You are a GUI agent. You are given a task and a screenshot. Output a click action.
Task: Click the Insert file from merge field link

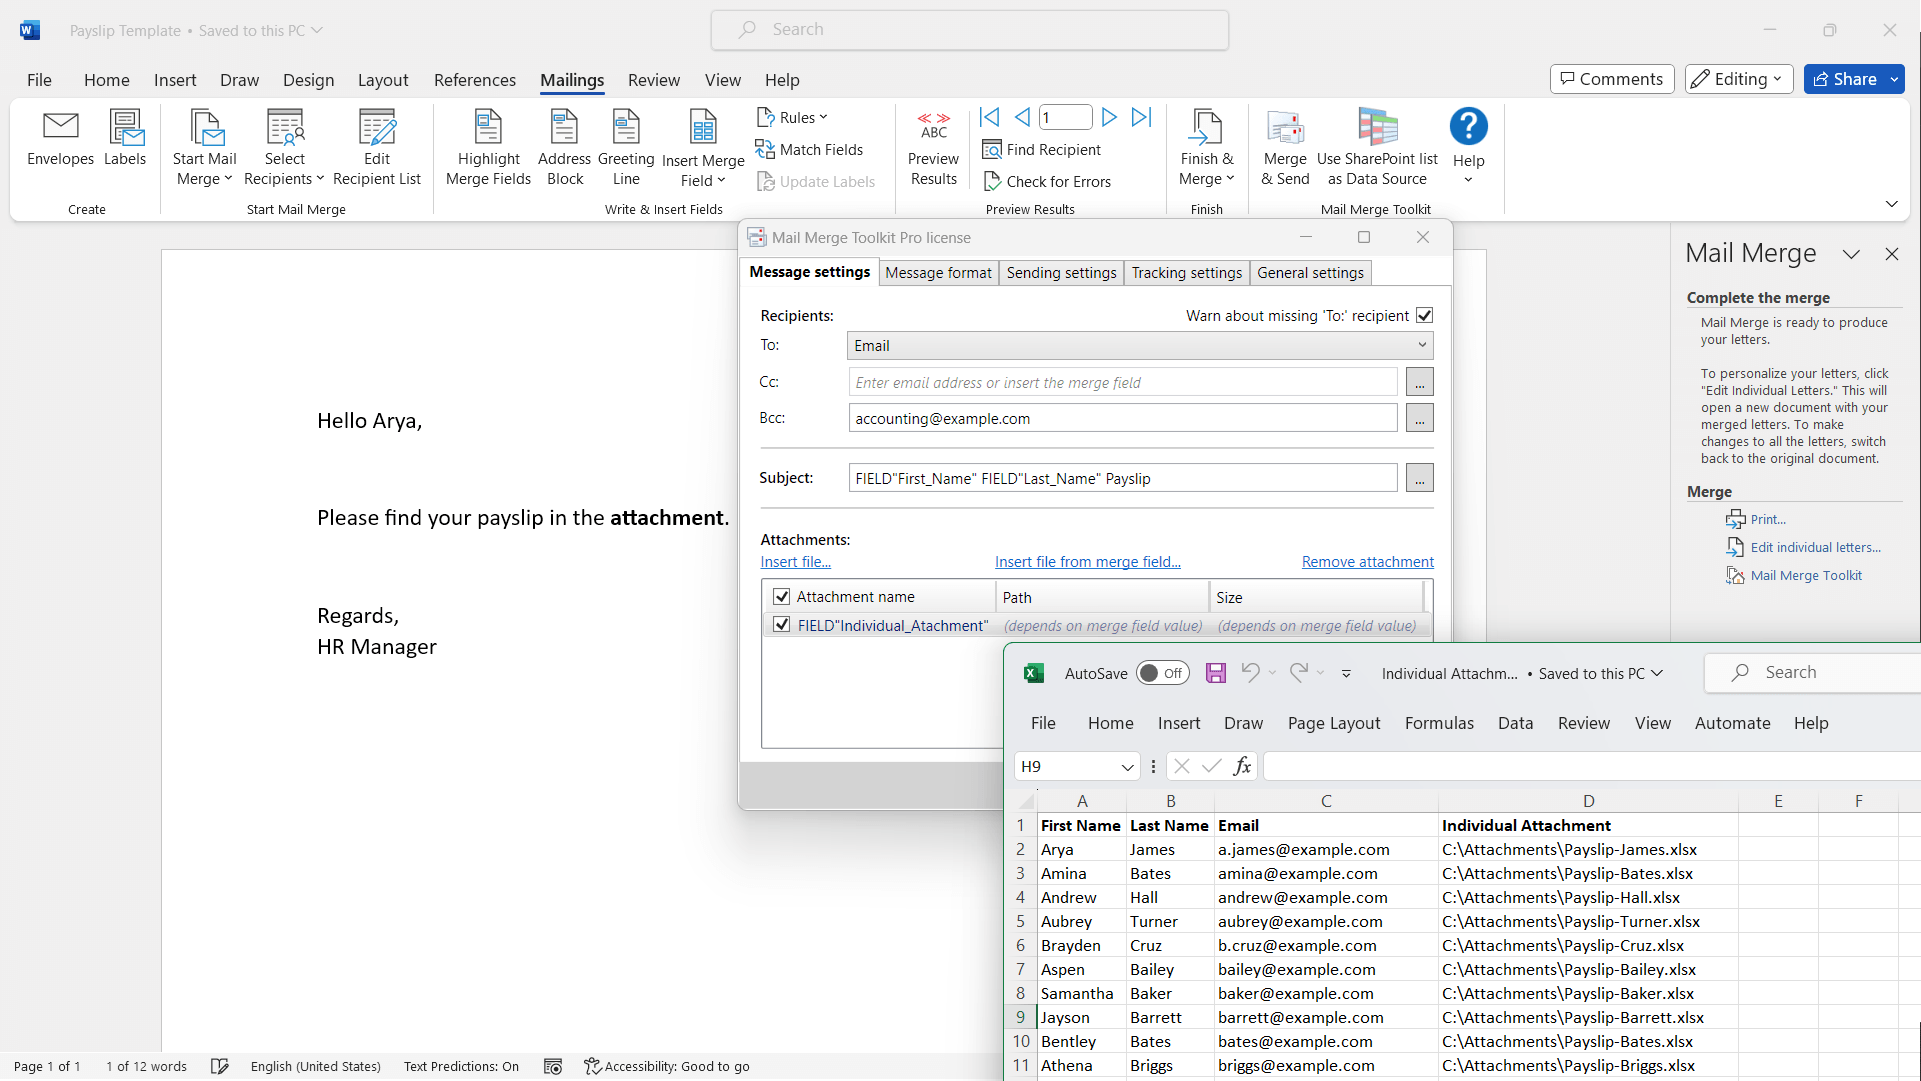1088,561
